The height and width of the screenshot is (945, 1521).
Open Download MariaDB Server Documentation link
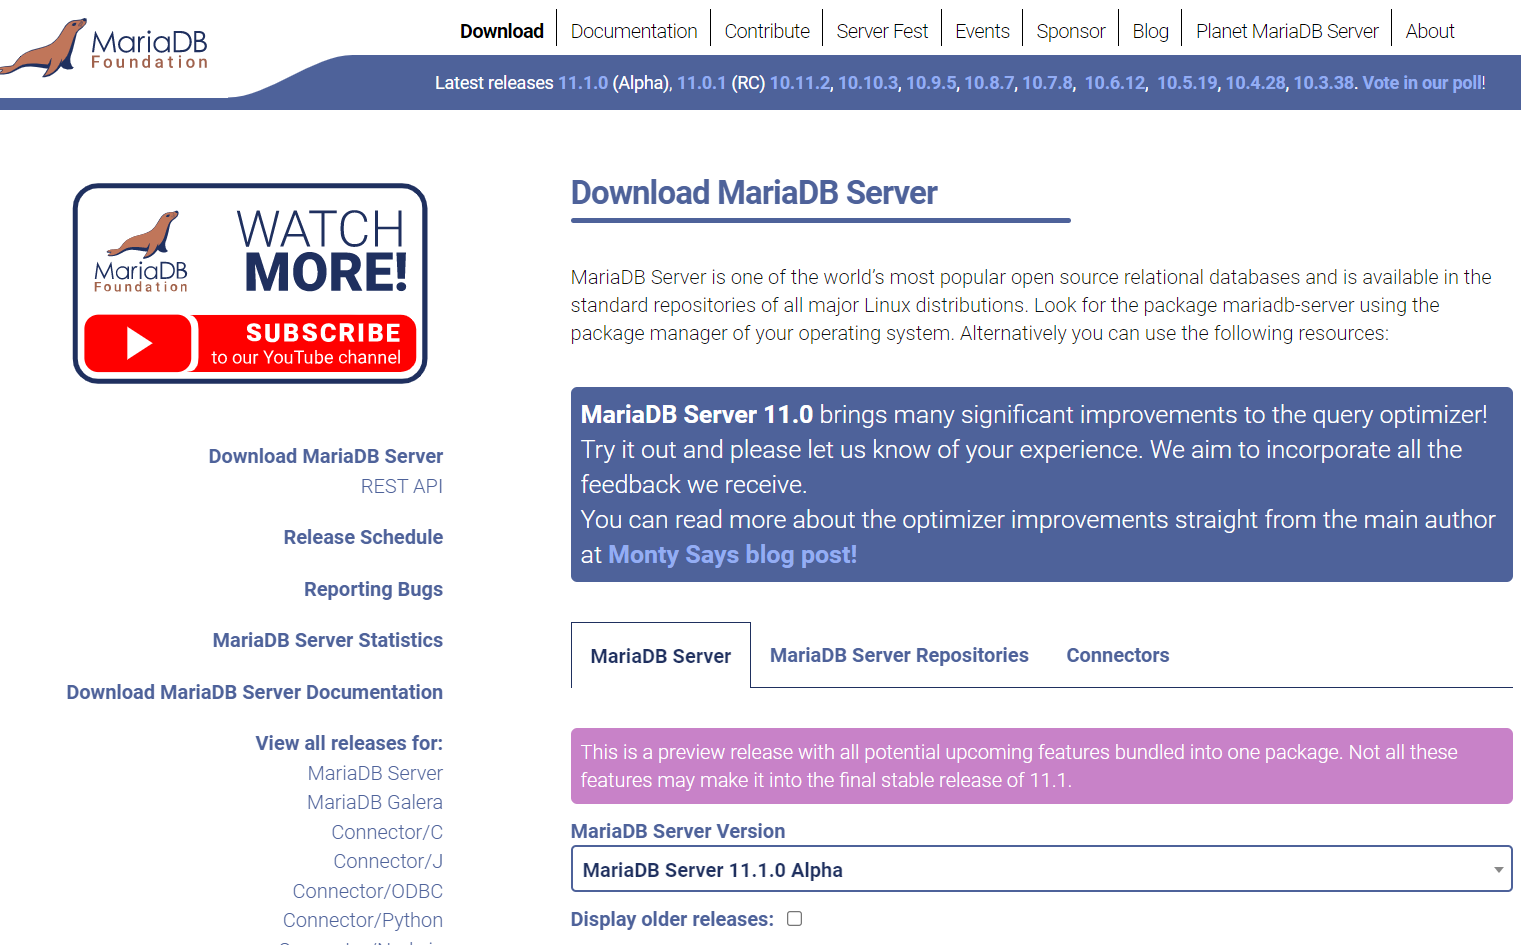[255, 692]
